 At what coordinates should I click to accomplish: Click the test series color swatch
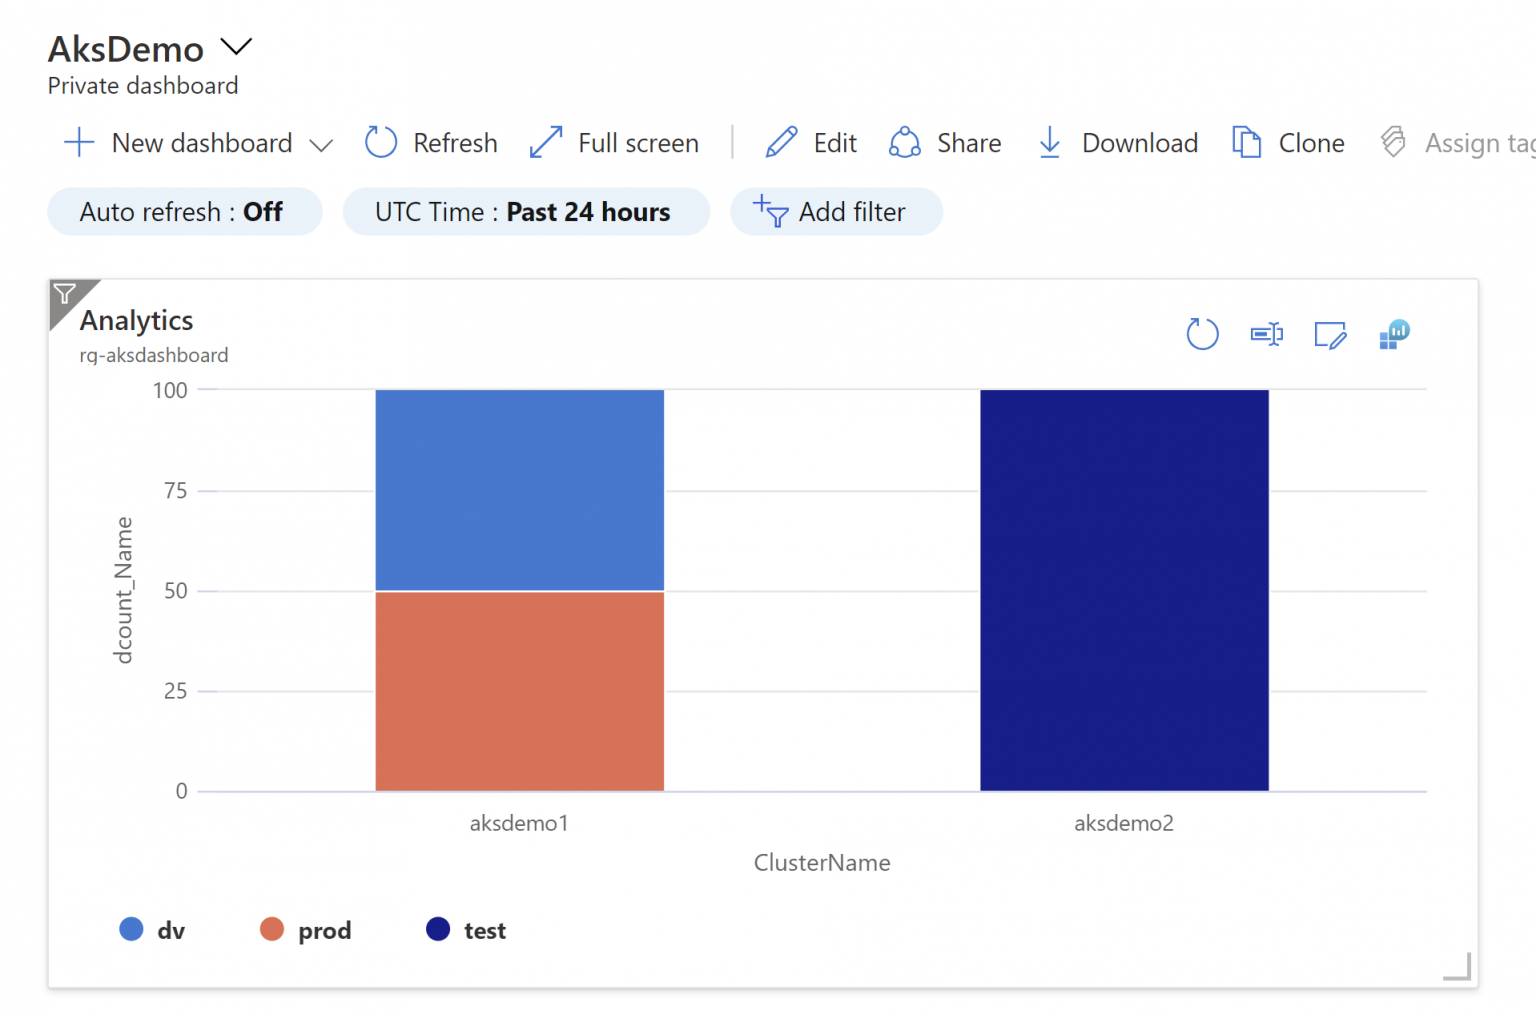point(437,929)
